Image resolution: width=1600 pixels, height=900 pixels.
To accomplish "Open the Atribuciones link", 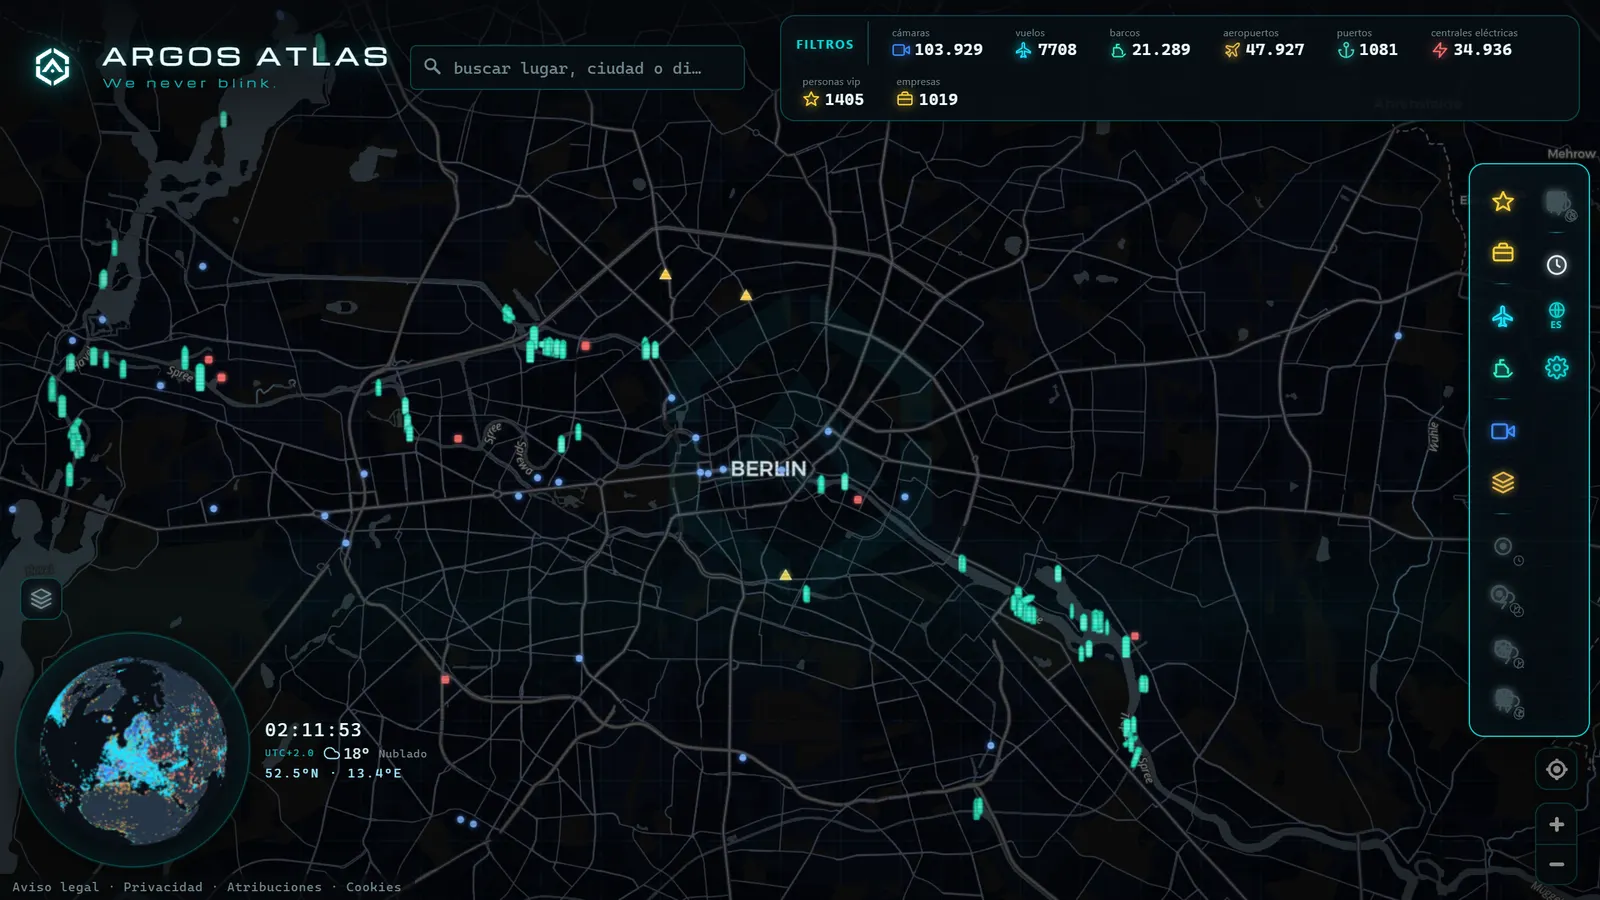I will [274, 887].
